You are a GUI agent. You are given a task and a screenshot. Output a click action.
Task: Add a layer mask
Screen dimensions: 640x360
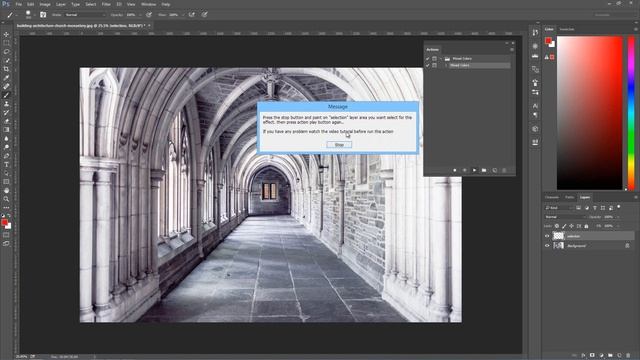coord(592,356)
